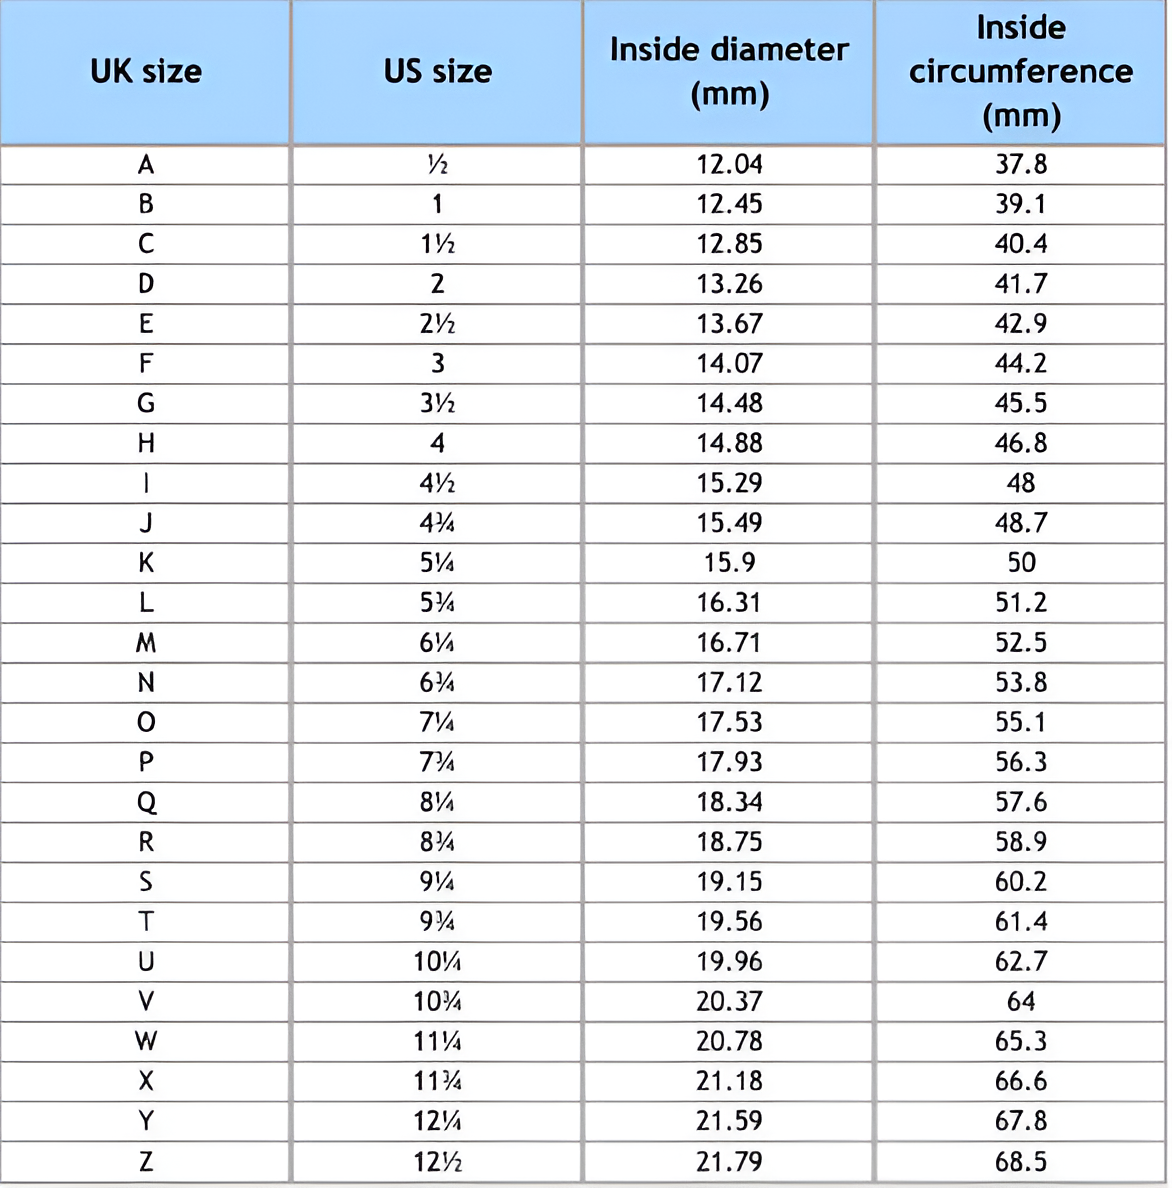
Task: Select the 17.12 diameter cell
Action: [x=729, y=682]
